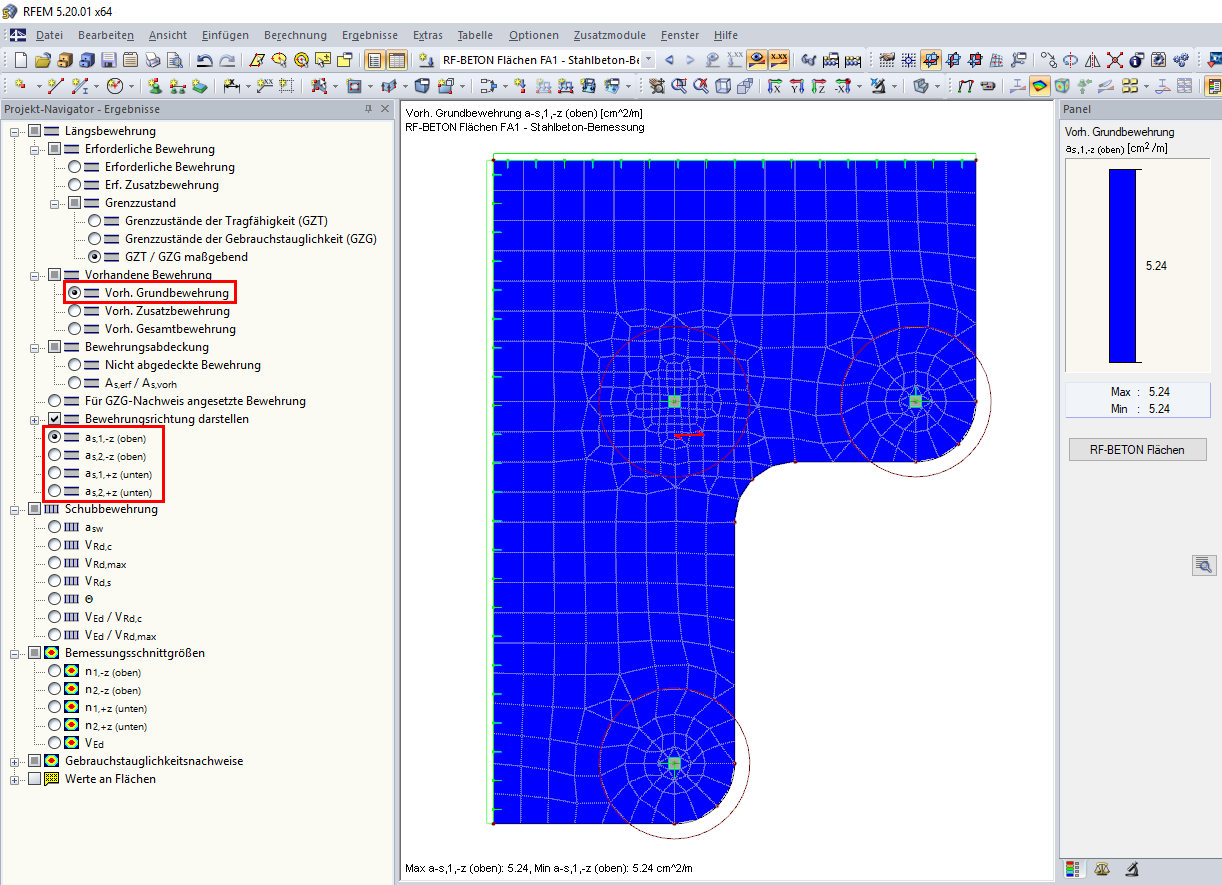This screenshot has height=885, width=1222.
Task: Toggle the colored isosurface results icon
Action: 1040,86
